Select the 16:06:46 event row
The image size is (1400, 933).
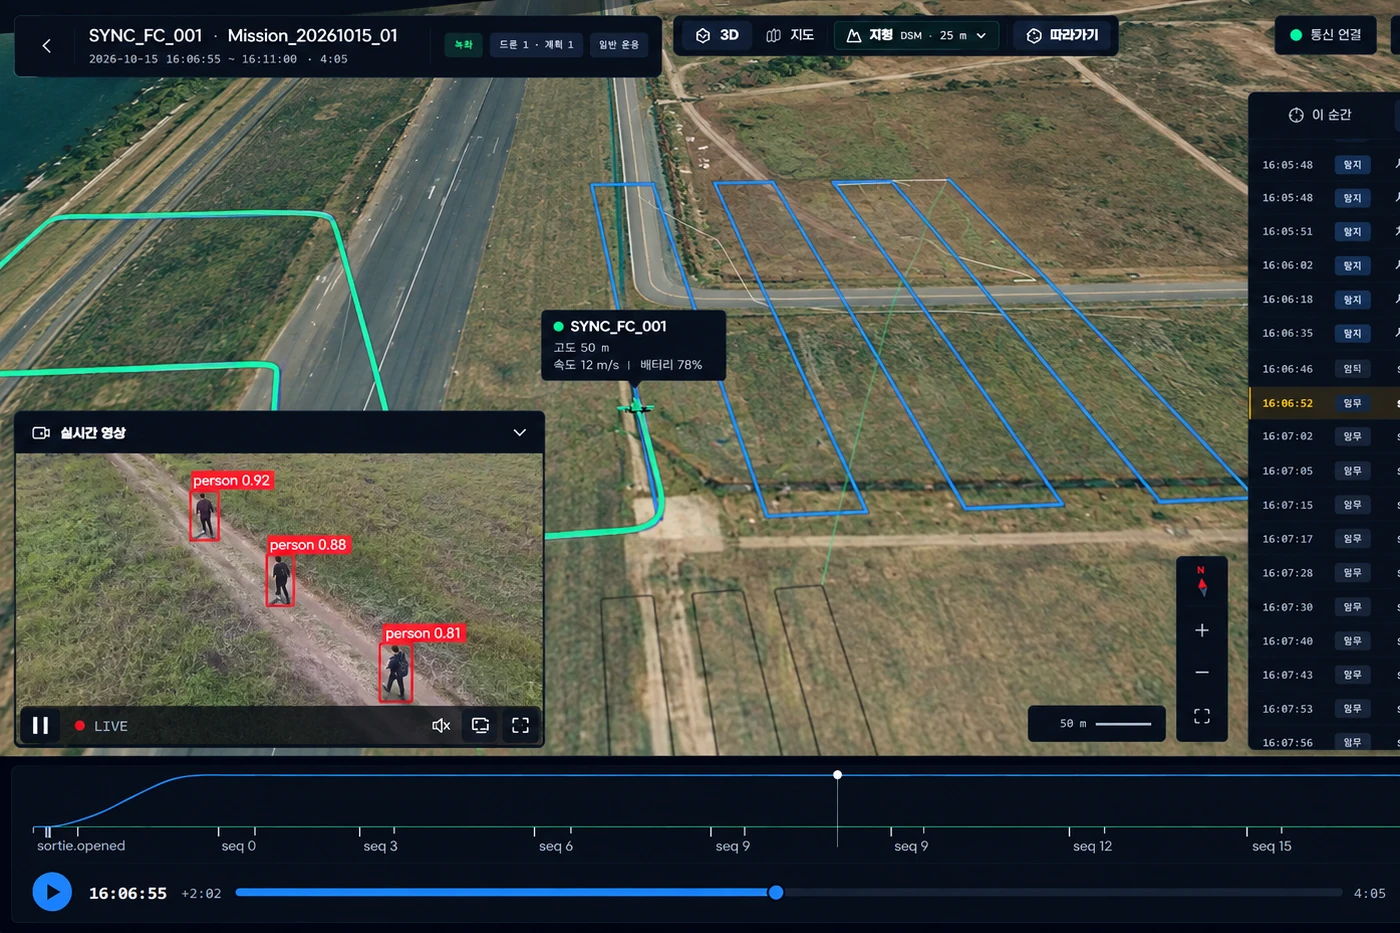(x=1324, y=369)
